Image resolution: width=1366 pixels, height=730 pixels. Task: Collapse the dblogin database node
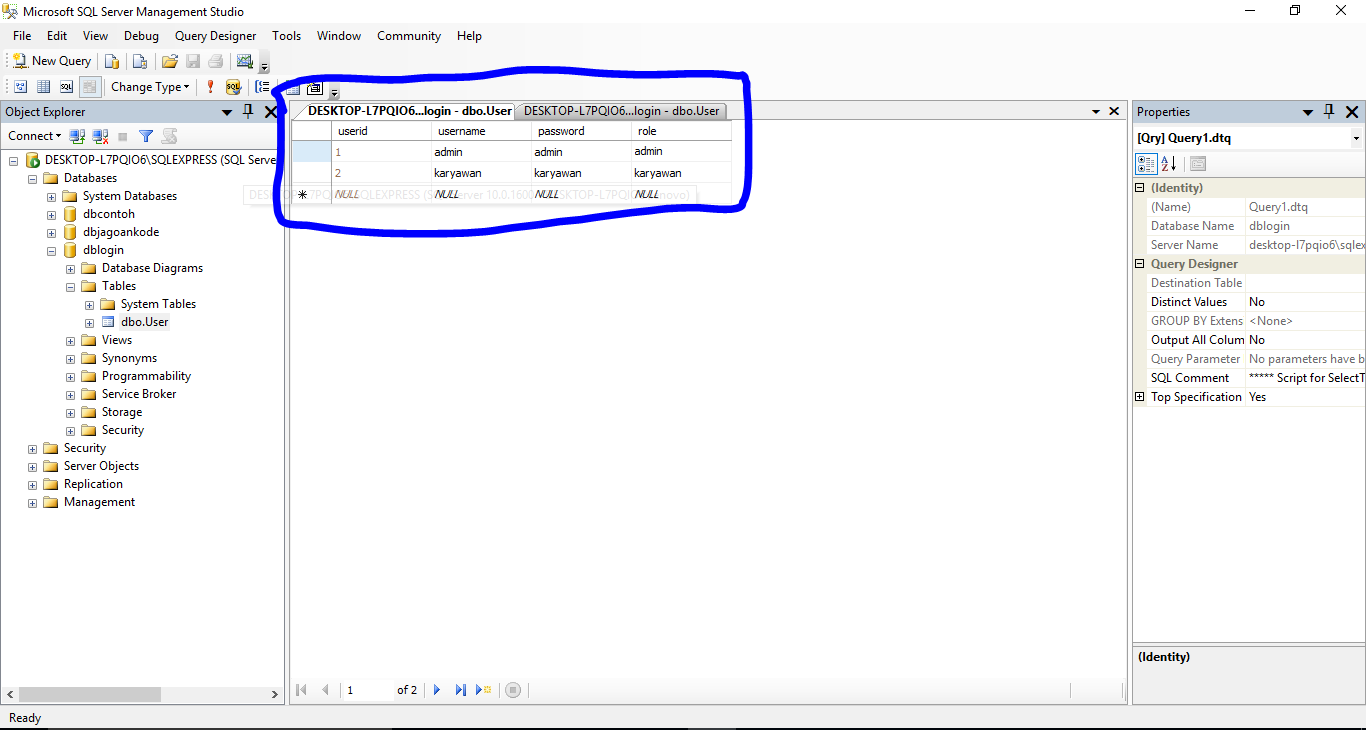click(x=51, y=250)
